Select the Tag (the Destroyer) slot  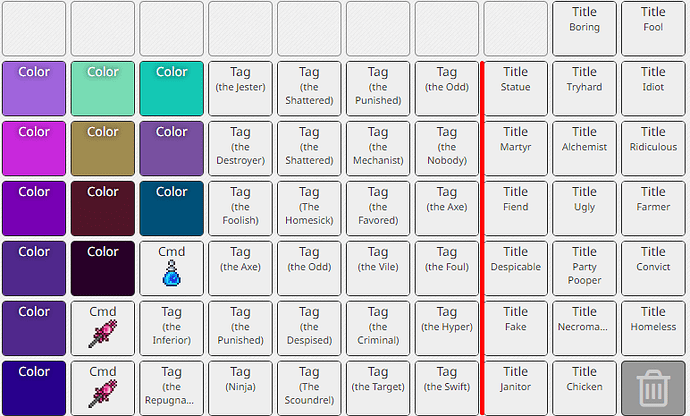pos(240,148)
